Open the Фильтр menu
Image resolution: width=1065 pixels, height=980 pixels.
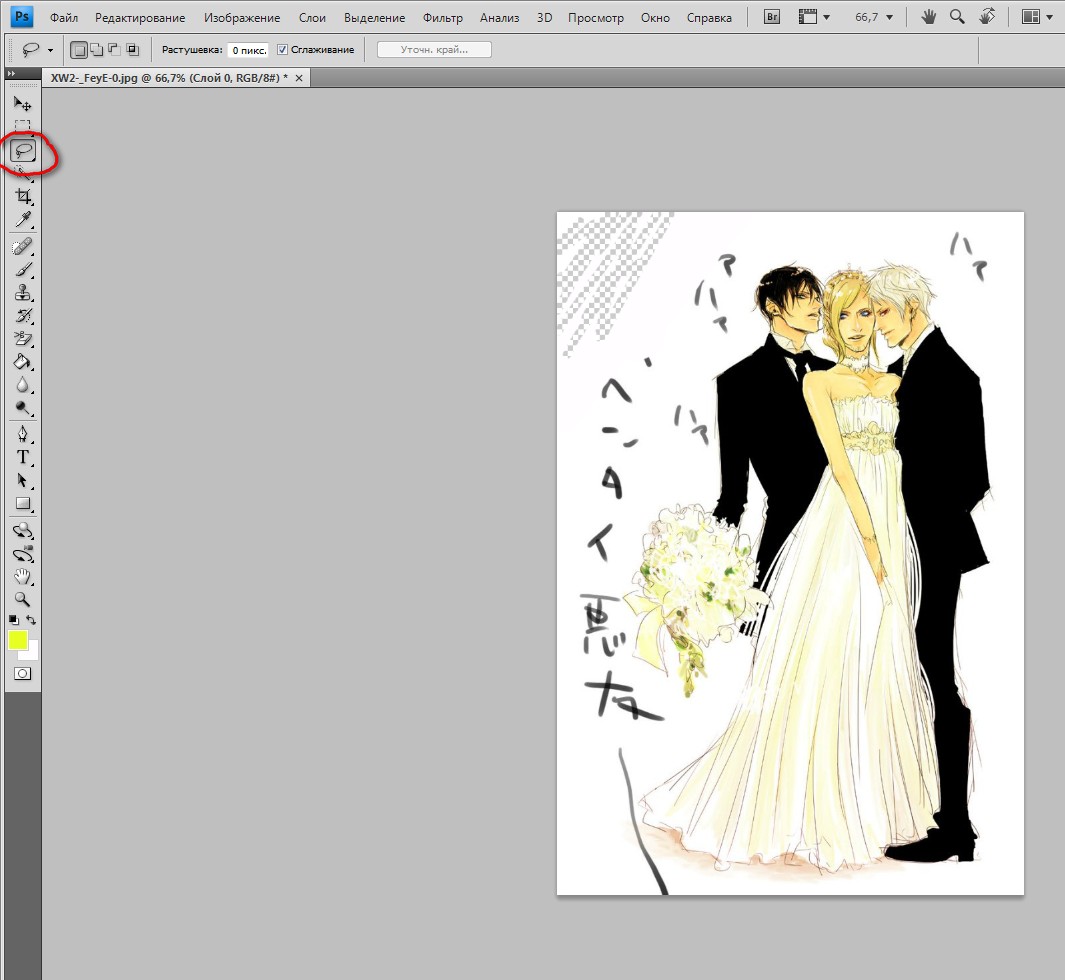tap(443, 18)
